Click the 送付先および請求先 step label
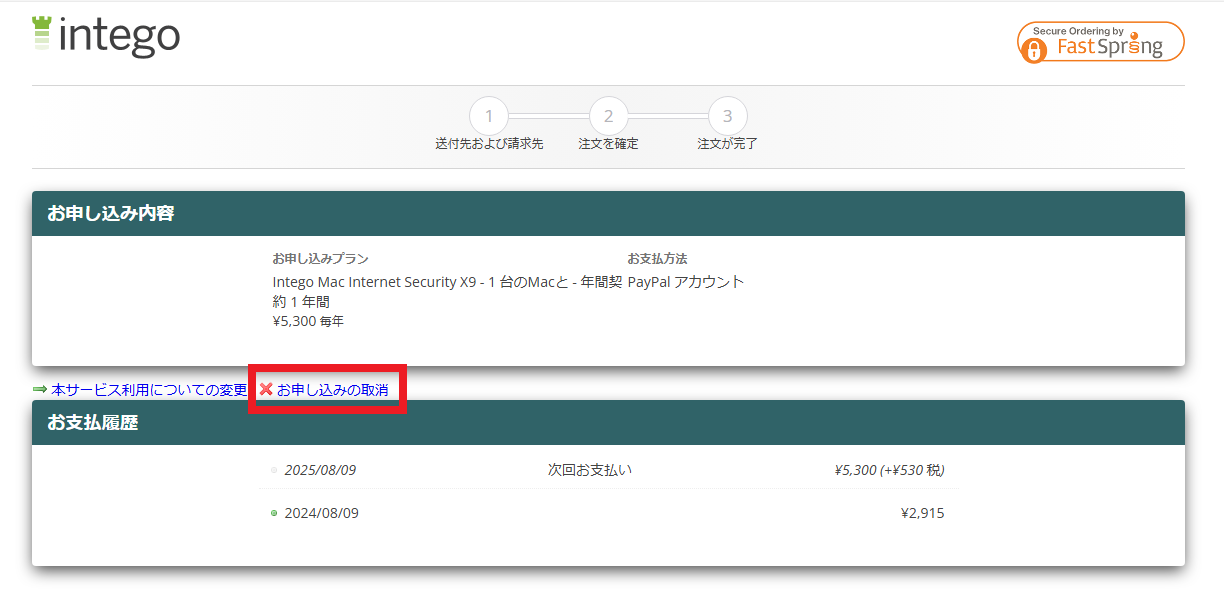Image resolution: width=1224 pixels, height=591 pixels. [x=489, y=144]
